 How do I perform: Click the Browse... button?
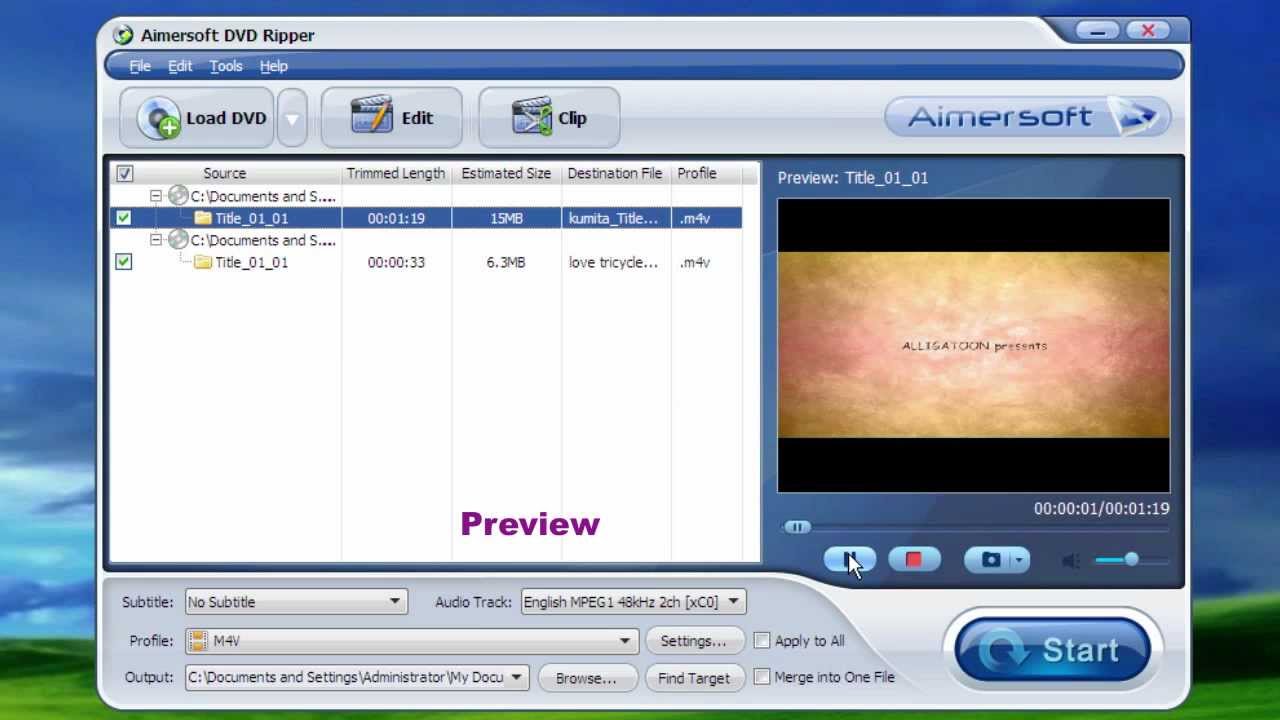[x=586, y=677]
